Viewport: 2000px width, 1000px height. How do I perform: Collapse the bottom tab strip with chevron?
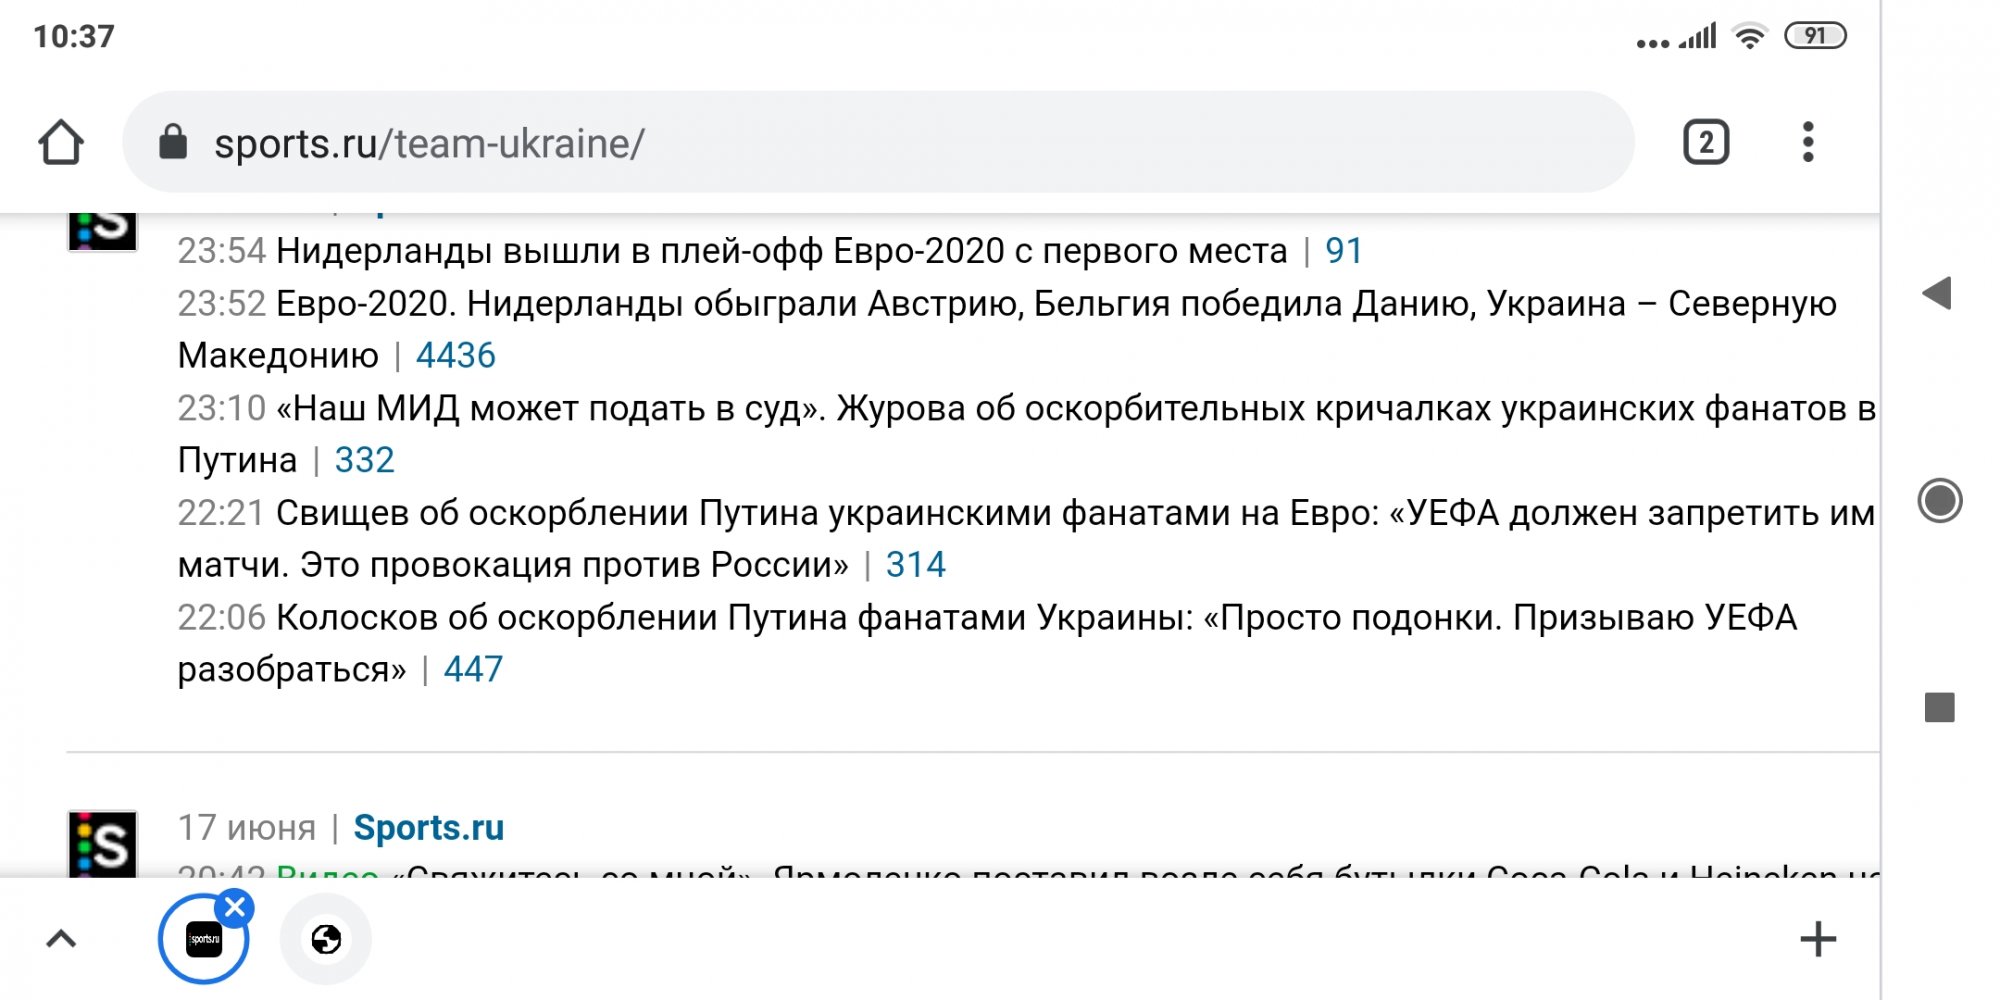point(61,939)
